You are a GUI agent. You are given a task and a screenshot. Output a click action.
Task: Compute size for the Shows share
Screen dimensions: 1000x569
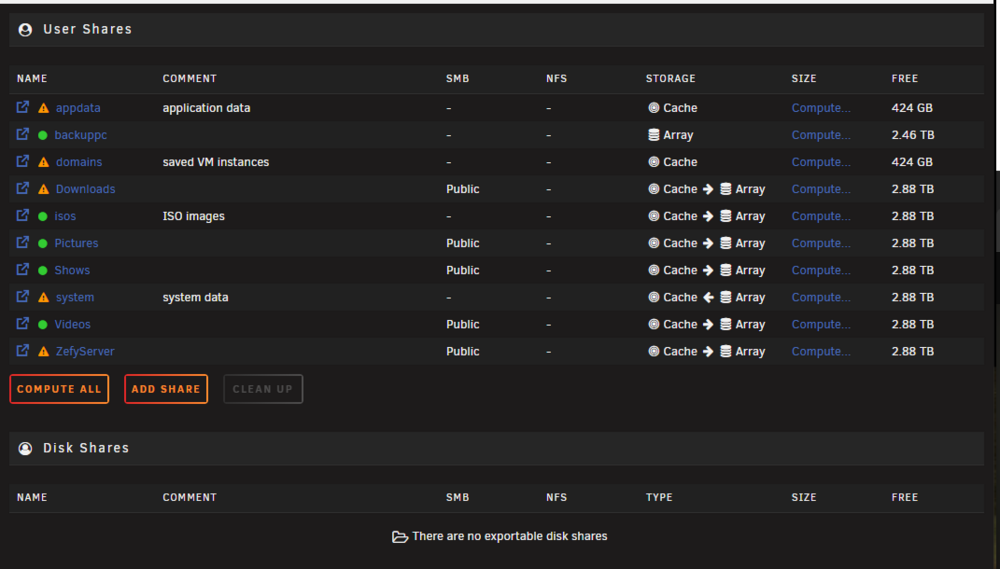click(821, 270)
